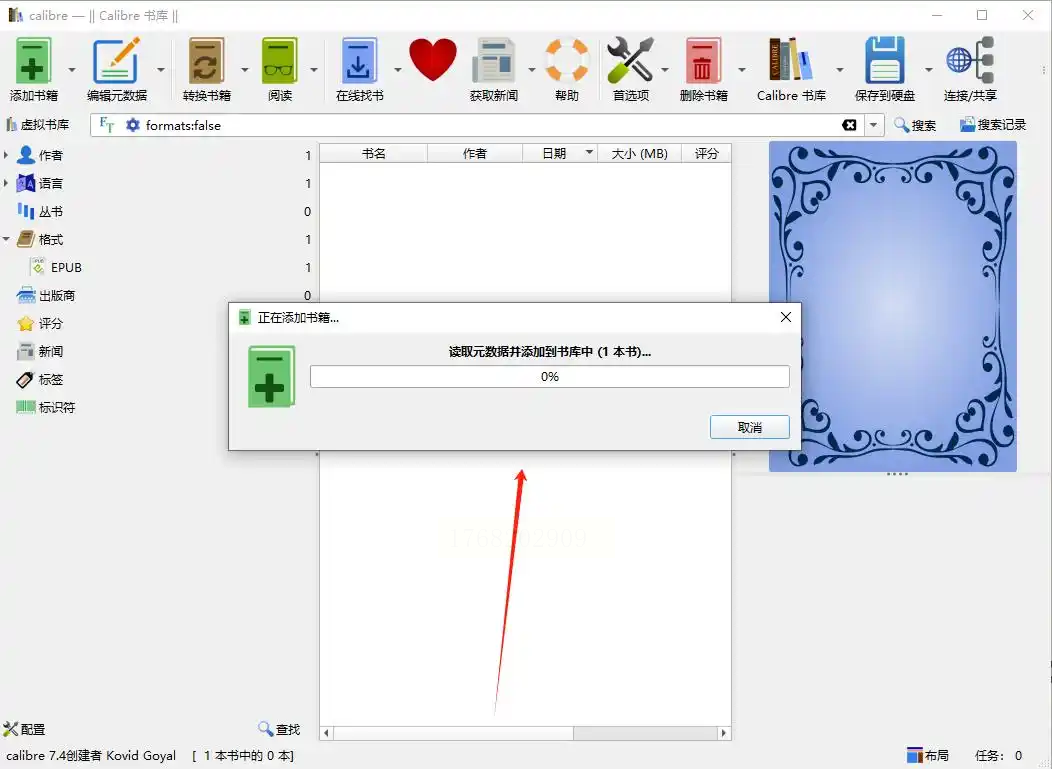Open the Edit metadata (编辑元数据) tool
The height and width of the screenshot is (769, 1052).
coord(116,61)
